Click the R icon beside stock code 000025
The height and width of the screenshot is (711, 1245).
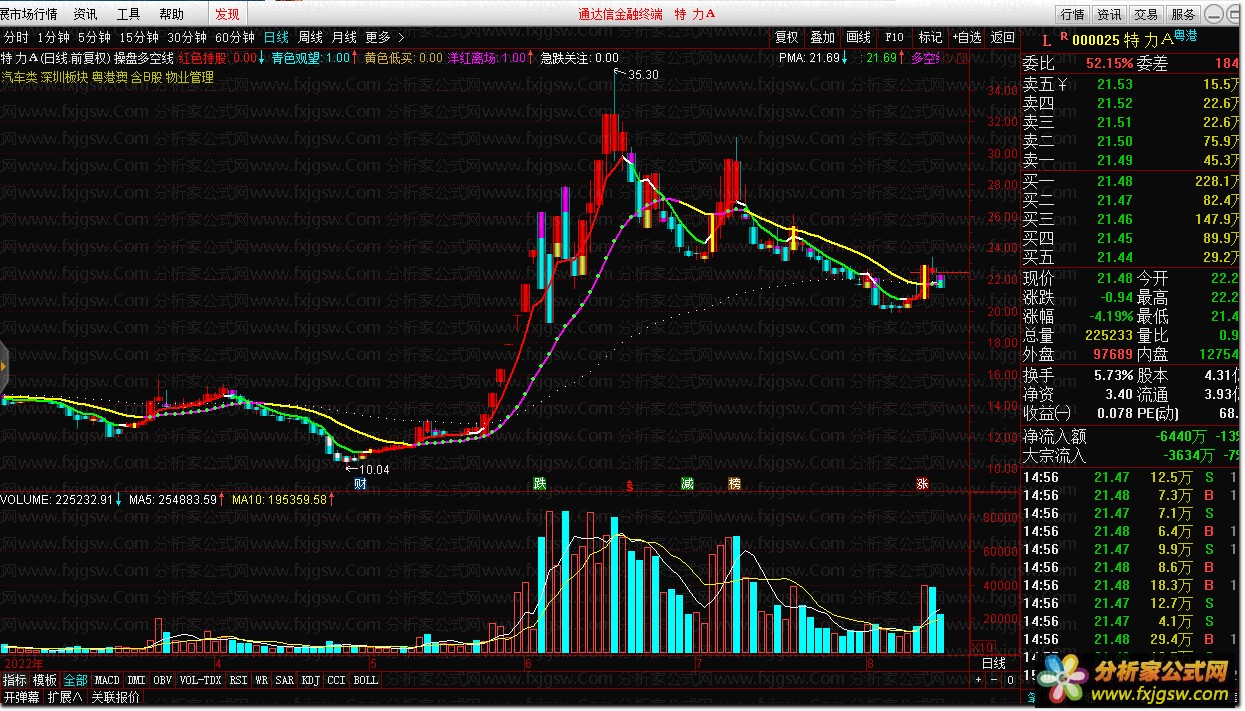tap(1065, 35)
